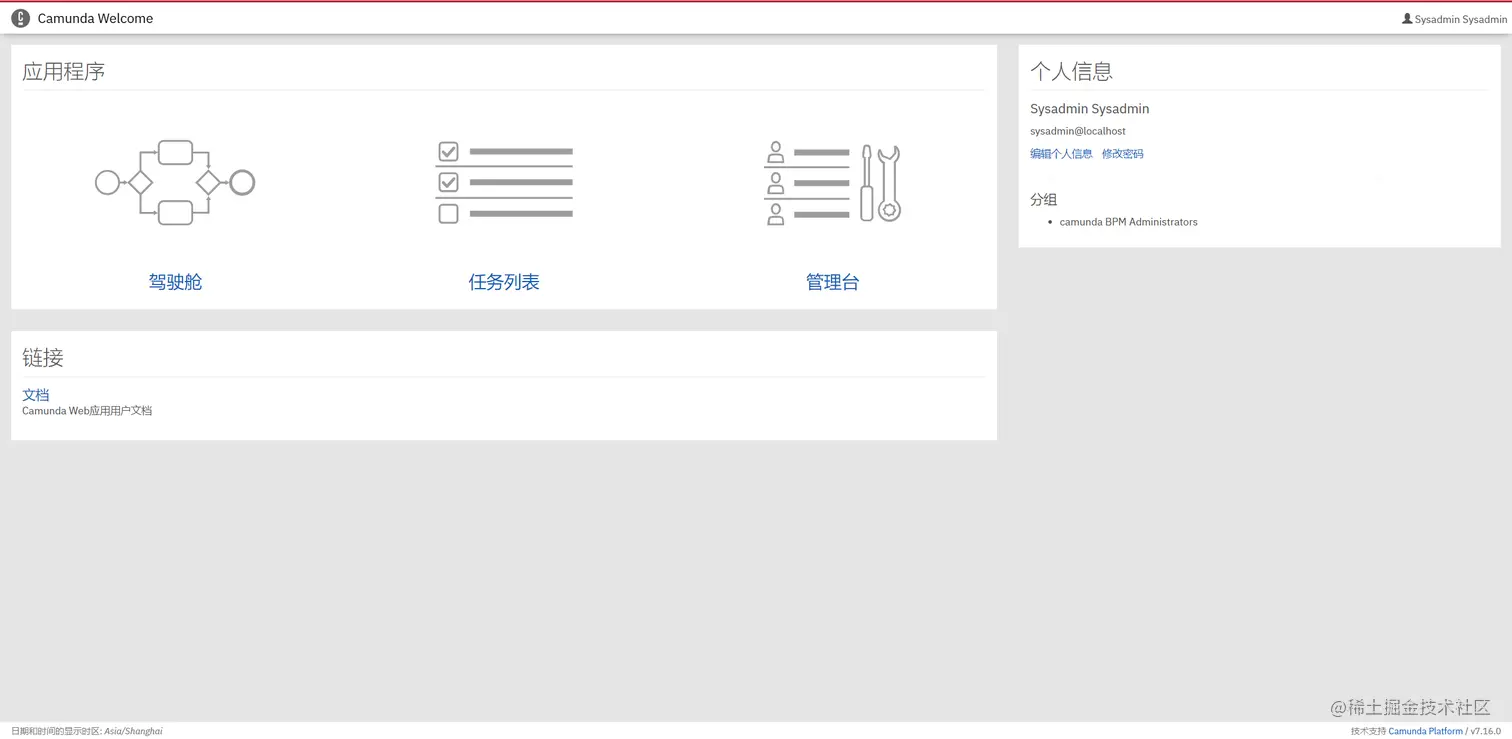The height and width of the screenshot is (739, 1512).
Task: Click the 应用程序 section heading
Action: click(64, 71)
